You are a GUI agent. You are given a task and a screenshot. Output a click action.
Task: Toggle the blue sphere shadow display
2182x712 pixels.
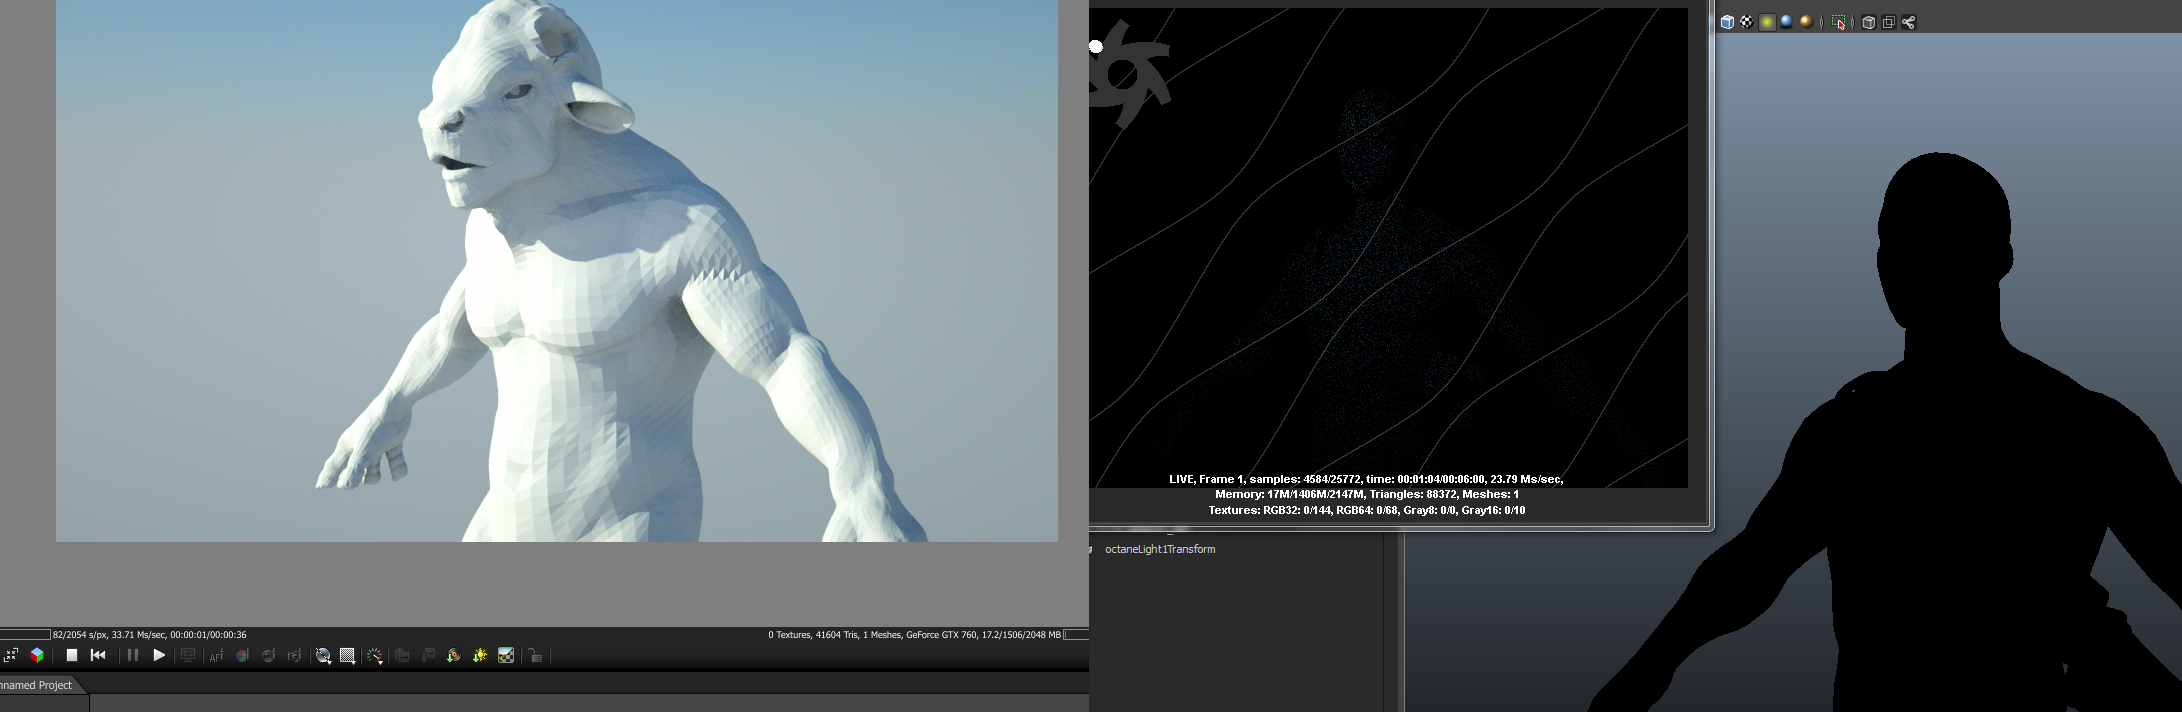[x=1786, y=22]
